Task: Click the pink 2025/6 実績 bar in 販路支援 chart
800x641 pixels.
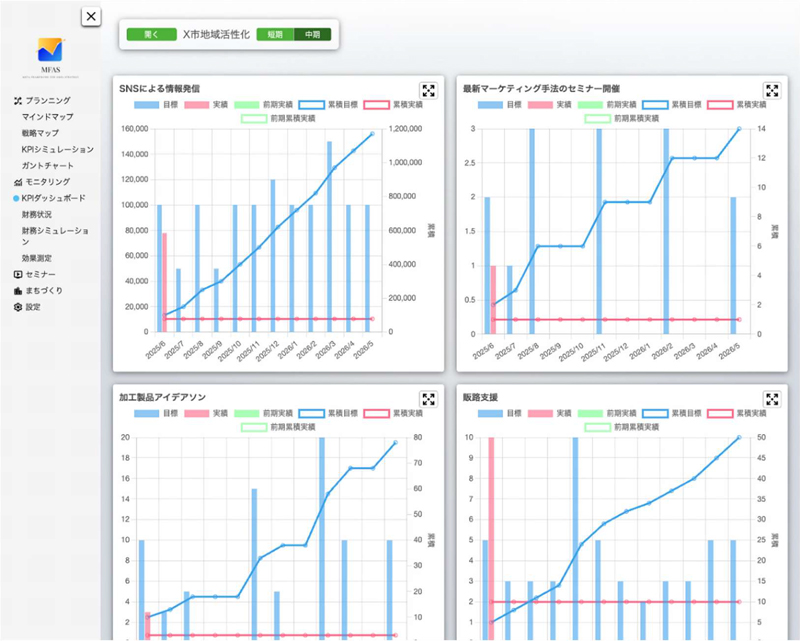Action: coord(491,539)
